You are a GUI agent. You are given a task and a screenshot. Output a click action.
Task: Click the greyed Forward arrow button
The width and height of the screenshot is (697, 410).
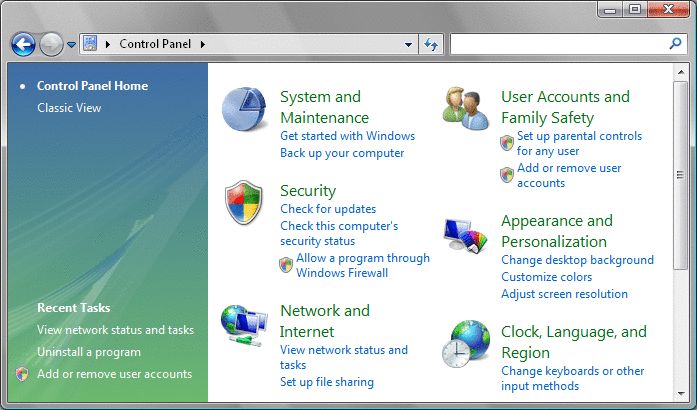point(51,44)
